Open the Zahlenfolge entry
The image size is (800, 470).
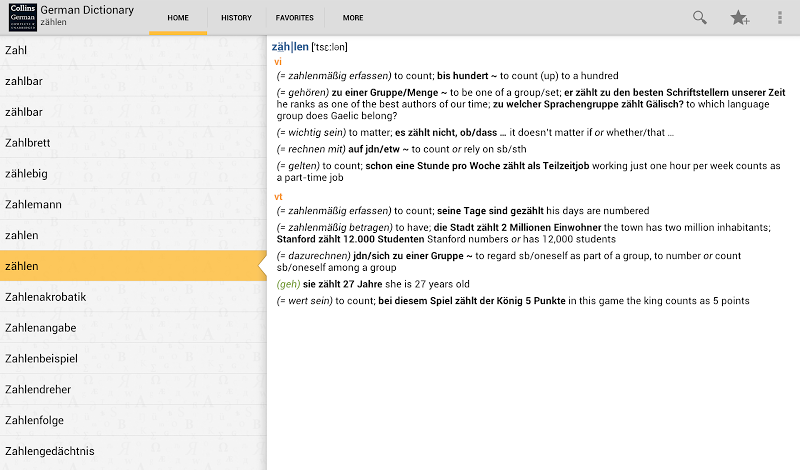[x=133, y=420]
